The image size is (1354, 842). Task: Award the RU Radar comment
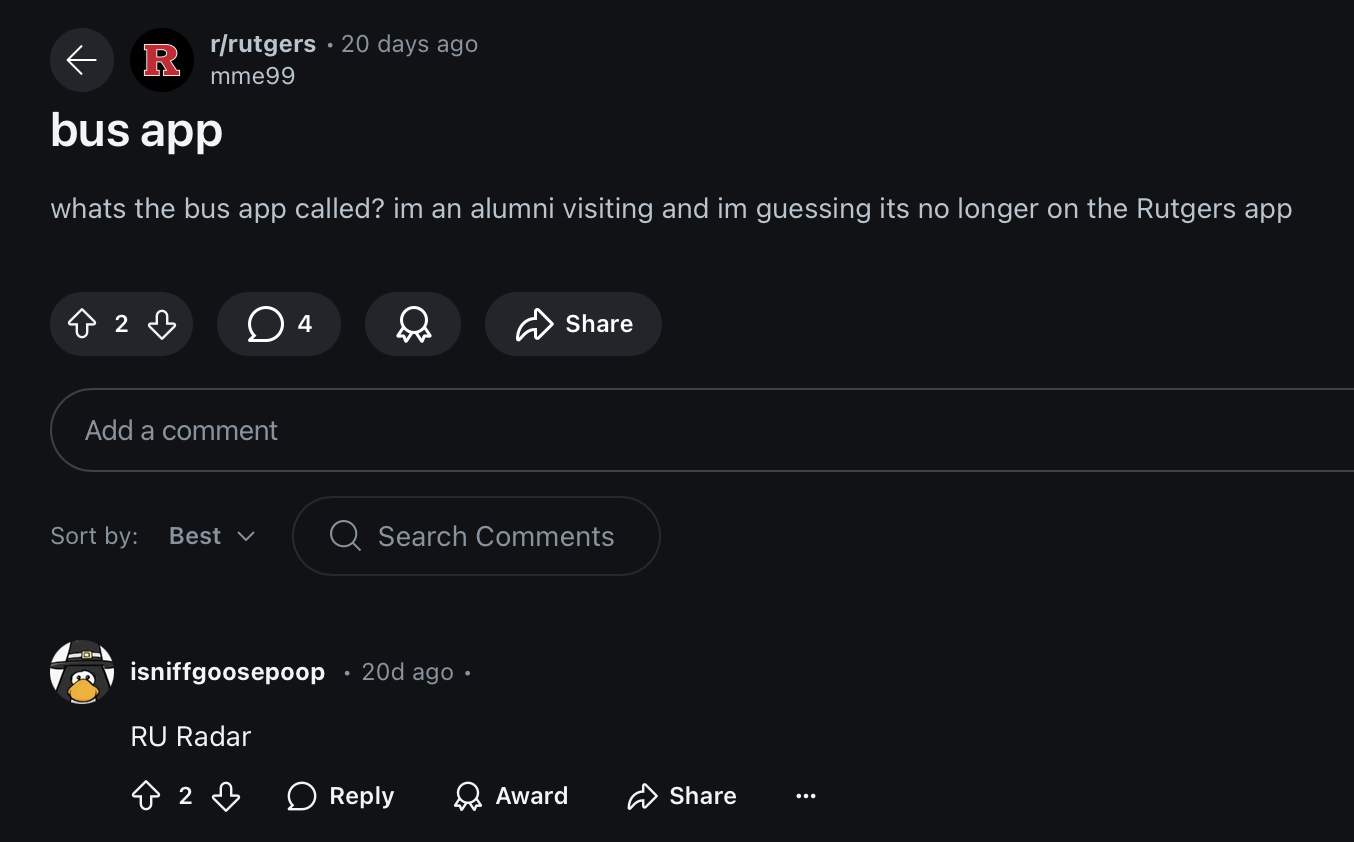[511, 796]
